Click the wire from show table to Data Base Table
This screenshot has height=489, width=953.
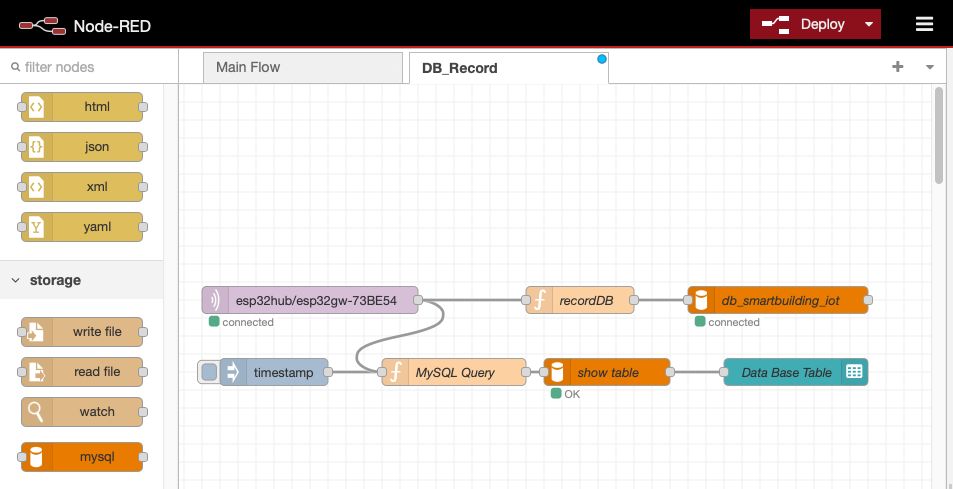(697, 372)
